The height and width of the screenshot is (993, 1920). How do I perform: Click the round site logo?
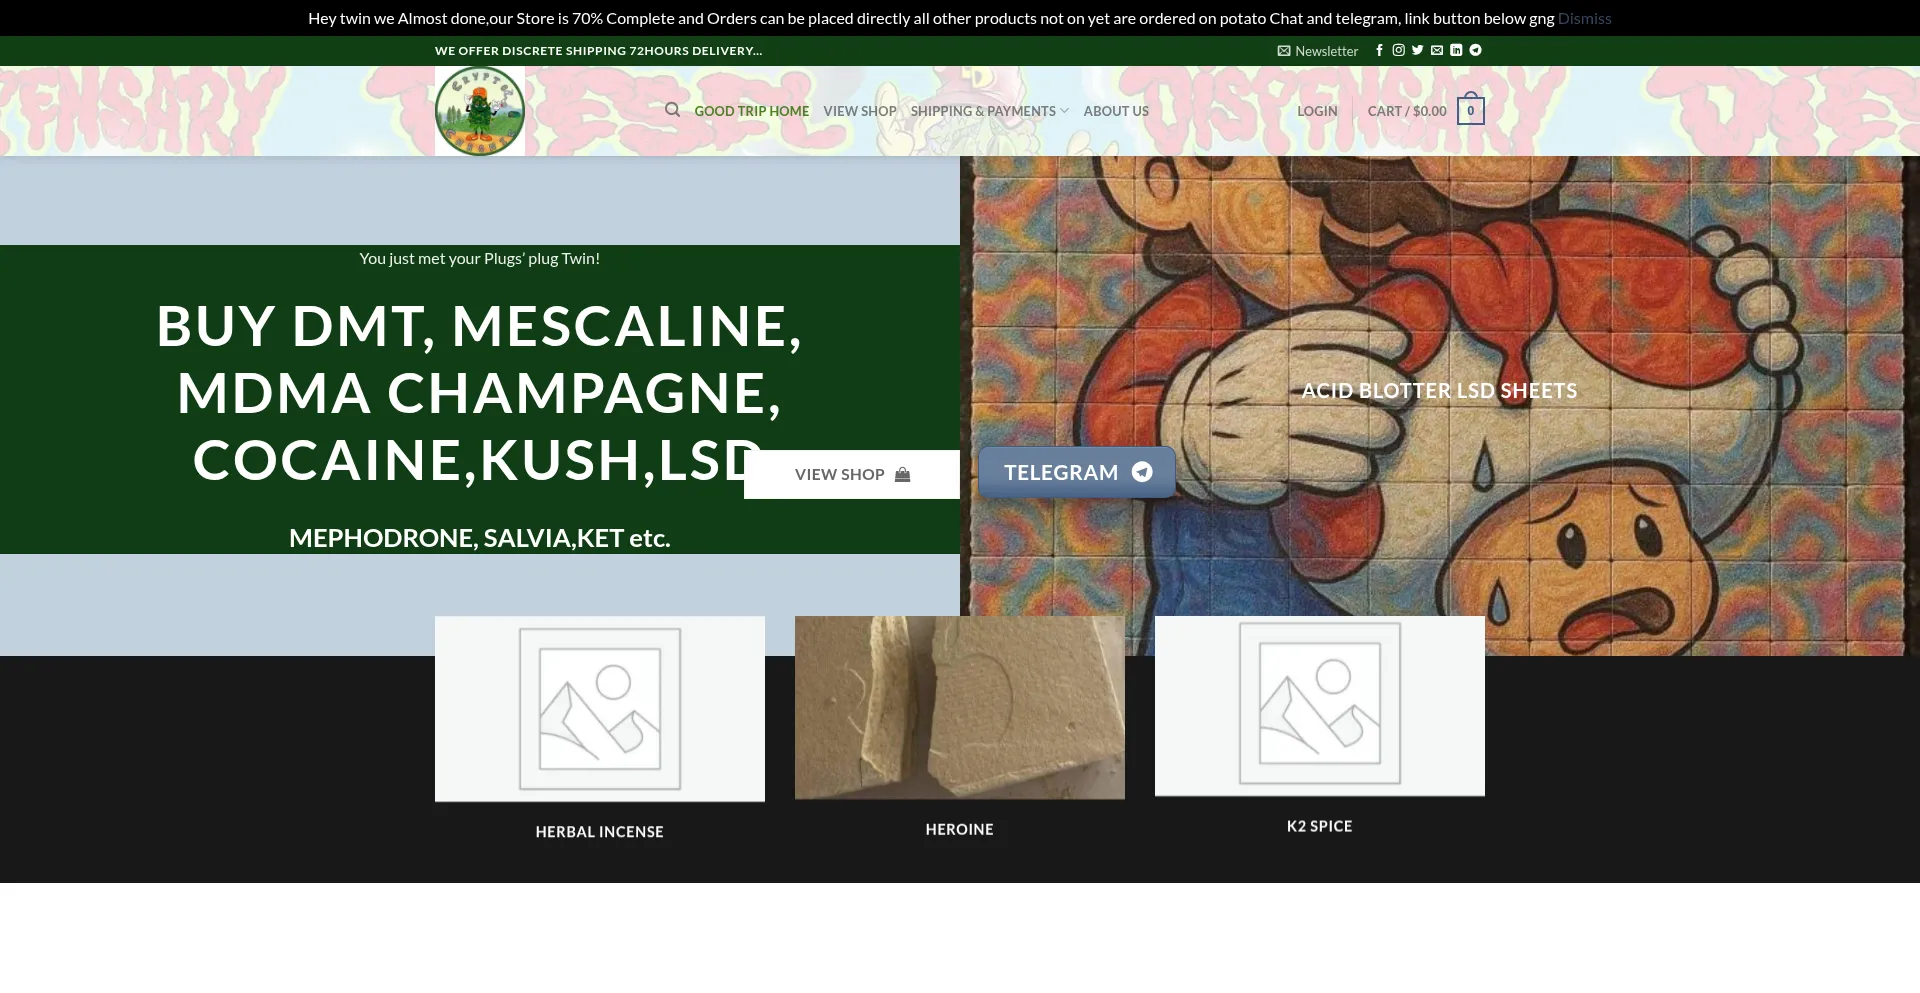coord(480,111)
